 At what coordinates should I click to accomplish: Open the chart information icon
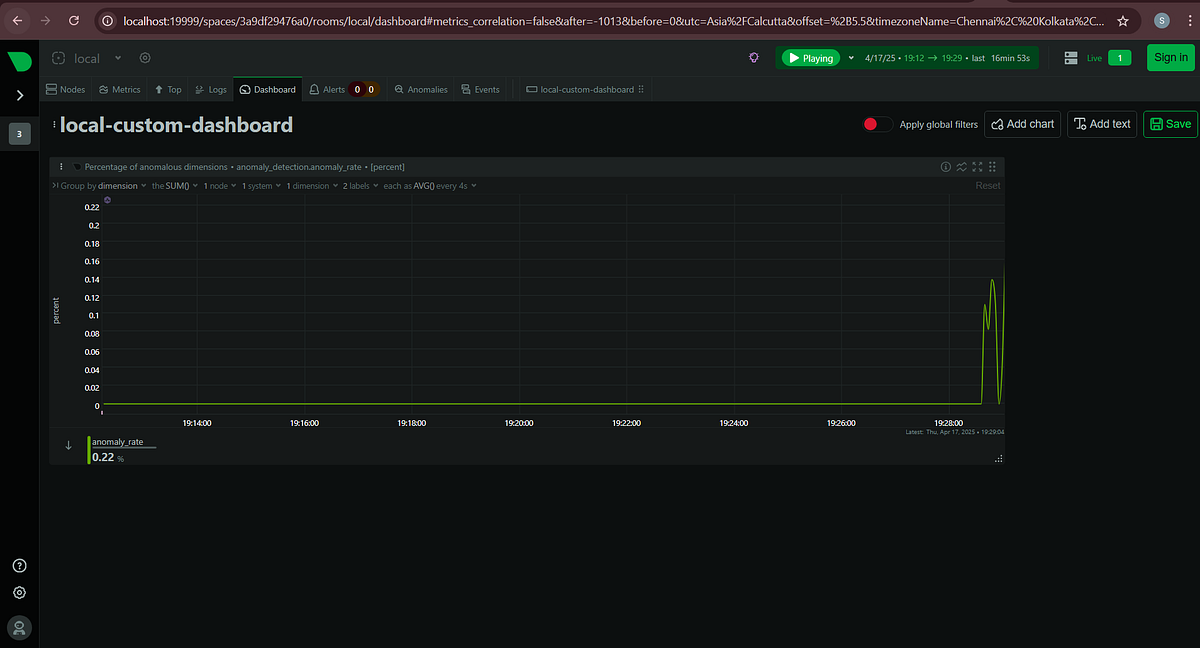pos(945,166)
